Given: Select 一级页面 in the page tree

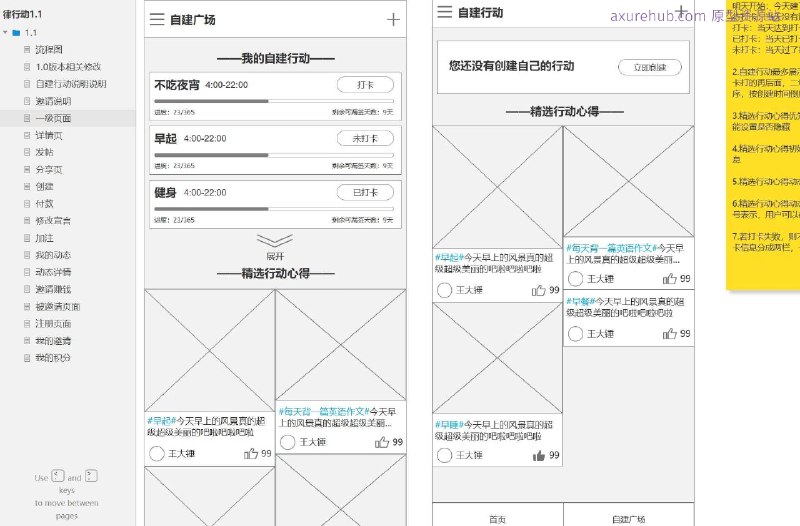Looking at the screenshot, I should 53,118.
